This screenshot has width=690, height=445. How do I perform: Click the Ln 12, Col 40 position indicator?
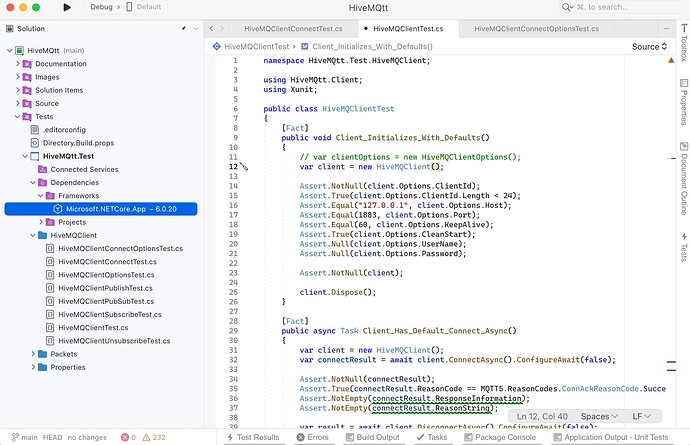(x=542, y=416)
